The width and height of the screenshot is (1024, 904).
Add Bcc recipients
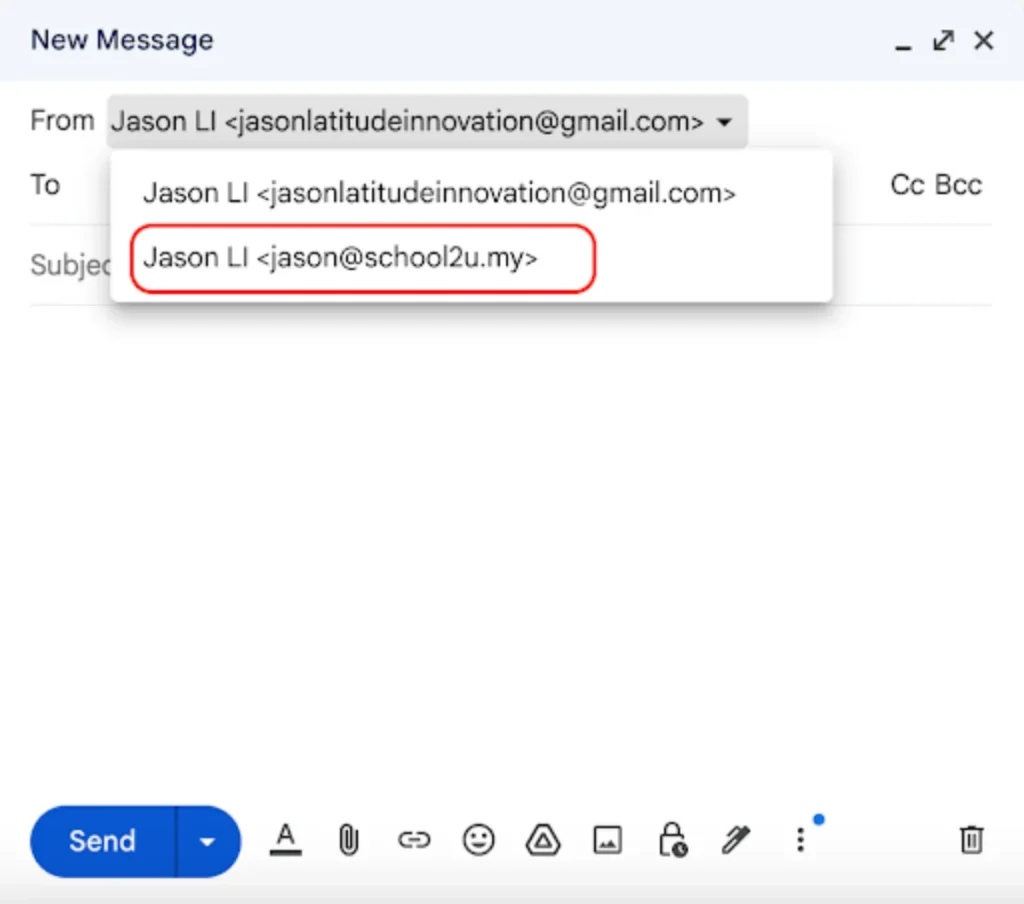[x=958, y=185]
